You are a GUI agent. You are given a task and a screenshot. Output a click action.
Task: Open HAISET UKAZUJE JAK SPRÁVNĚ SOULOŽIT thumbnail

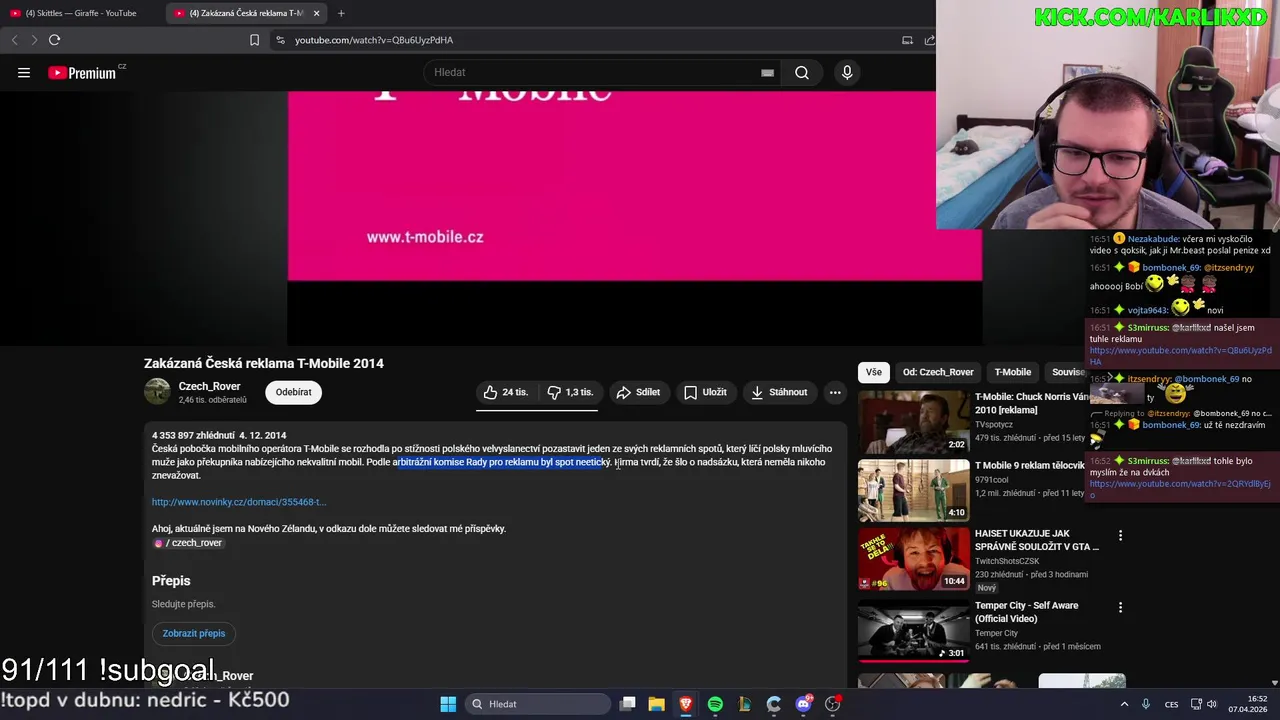point(913,558)
